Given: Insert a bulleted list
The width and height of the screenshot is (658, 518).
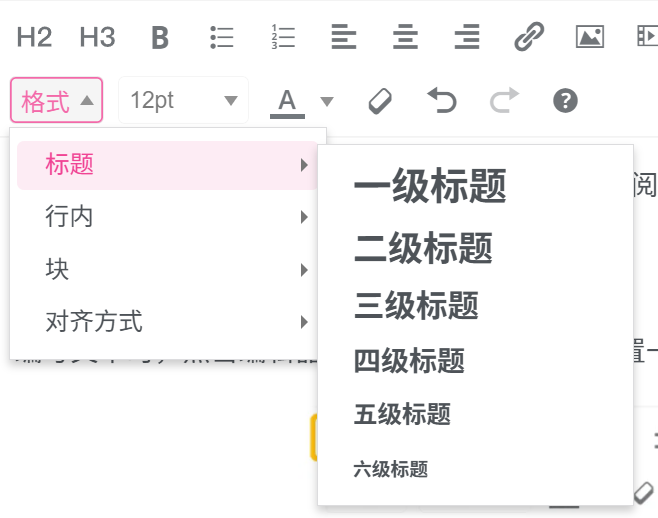Looking at the screenshot, I should pos(221,38).
